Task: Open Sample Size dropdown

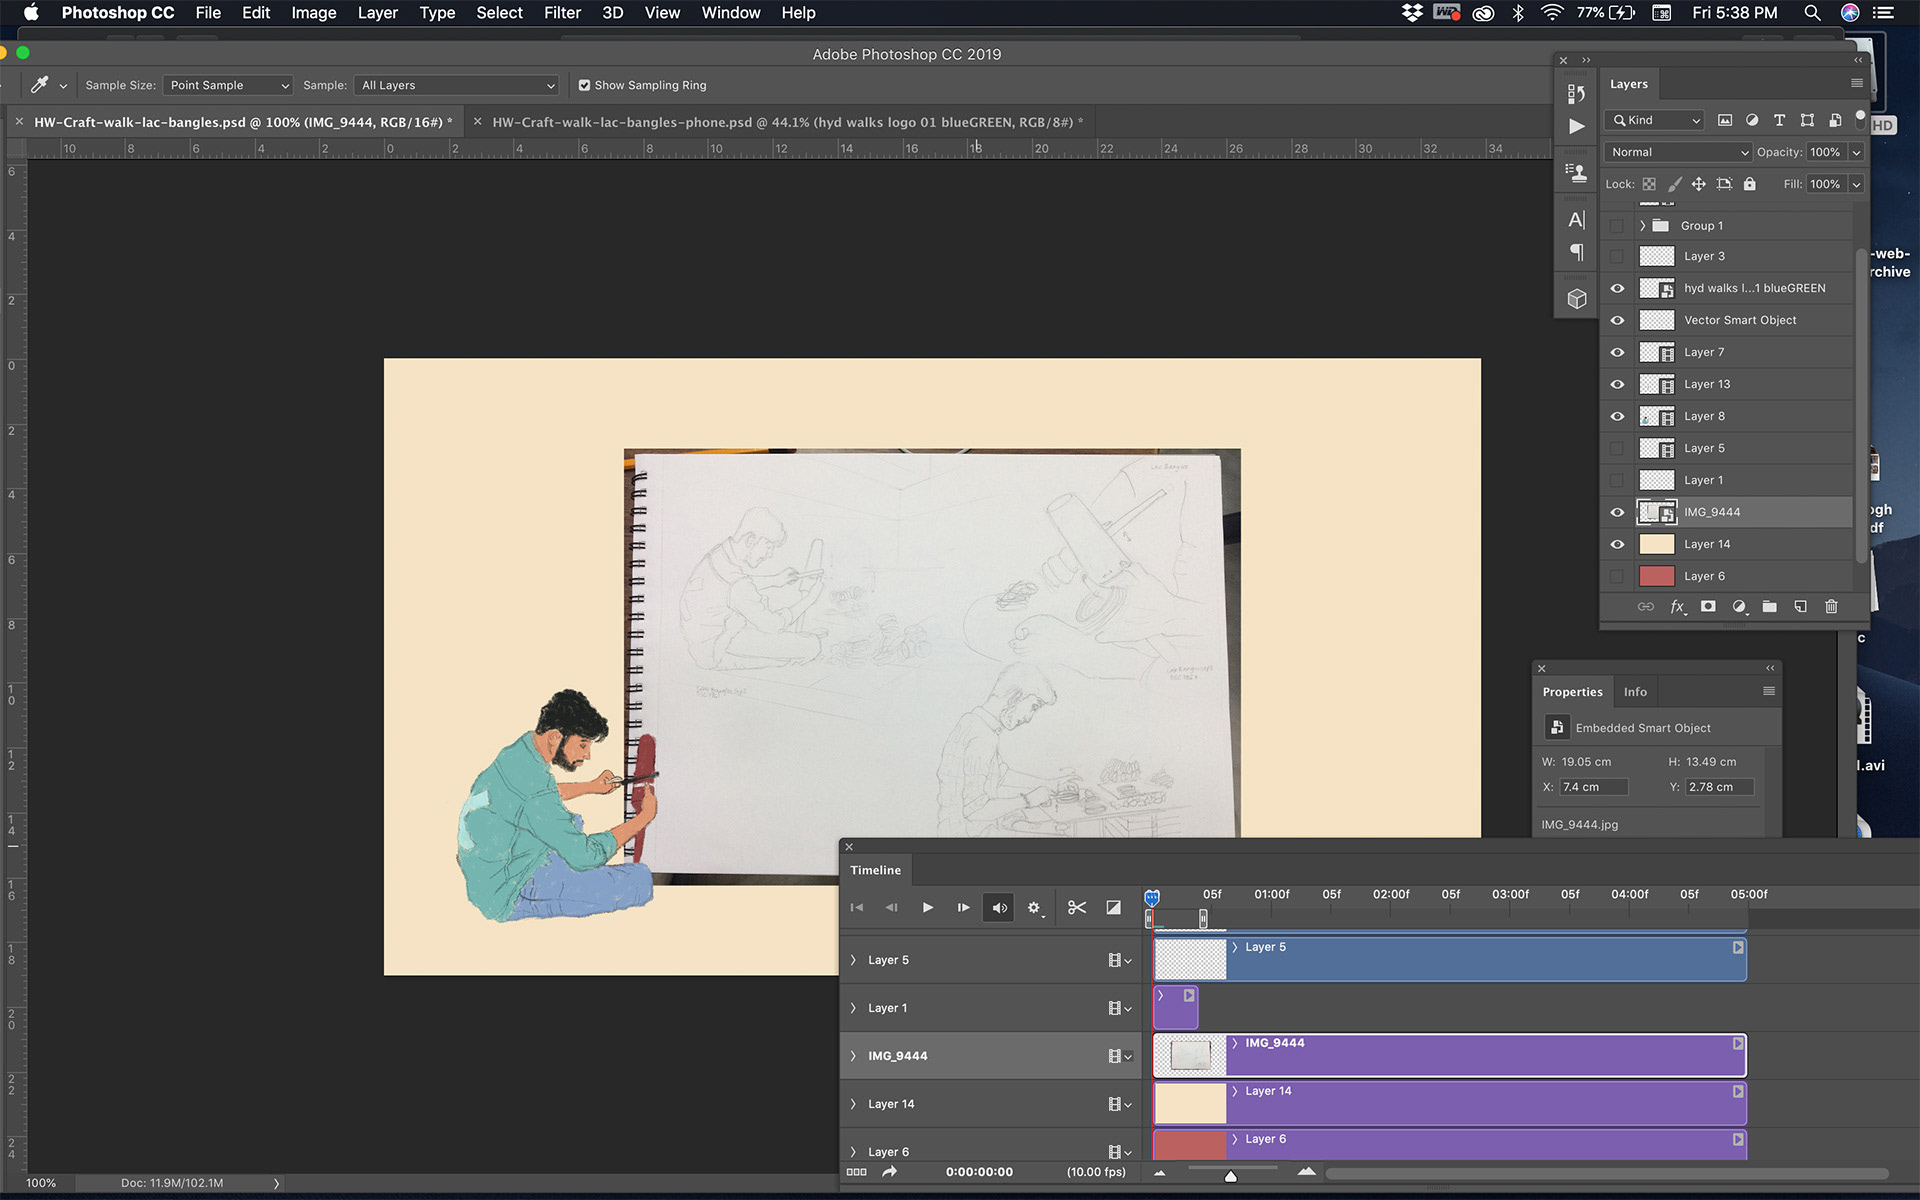Action: (x=228, y=85)
